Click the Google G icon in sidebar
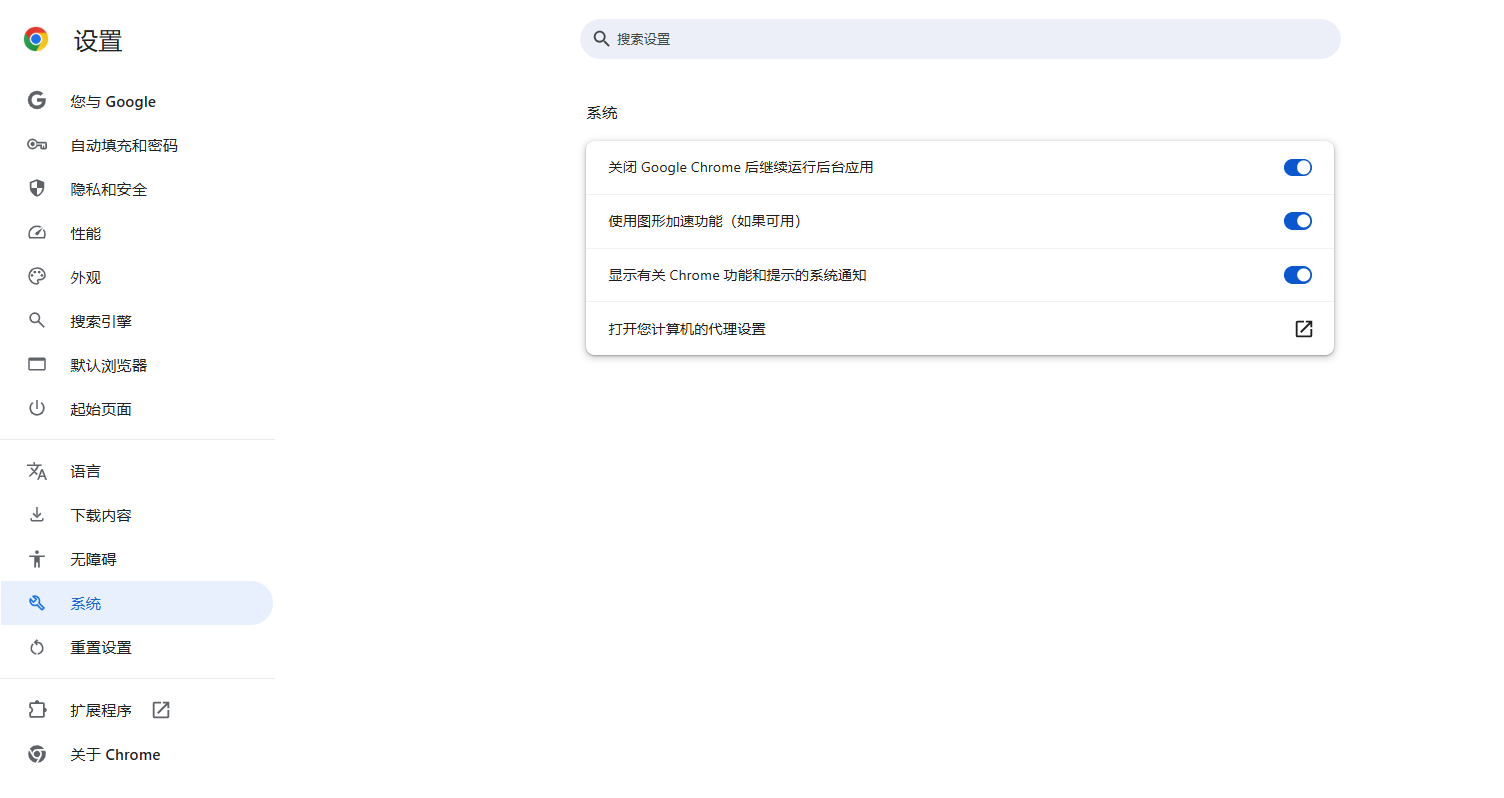The image size is (1504, 798). 37,101
